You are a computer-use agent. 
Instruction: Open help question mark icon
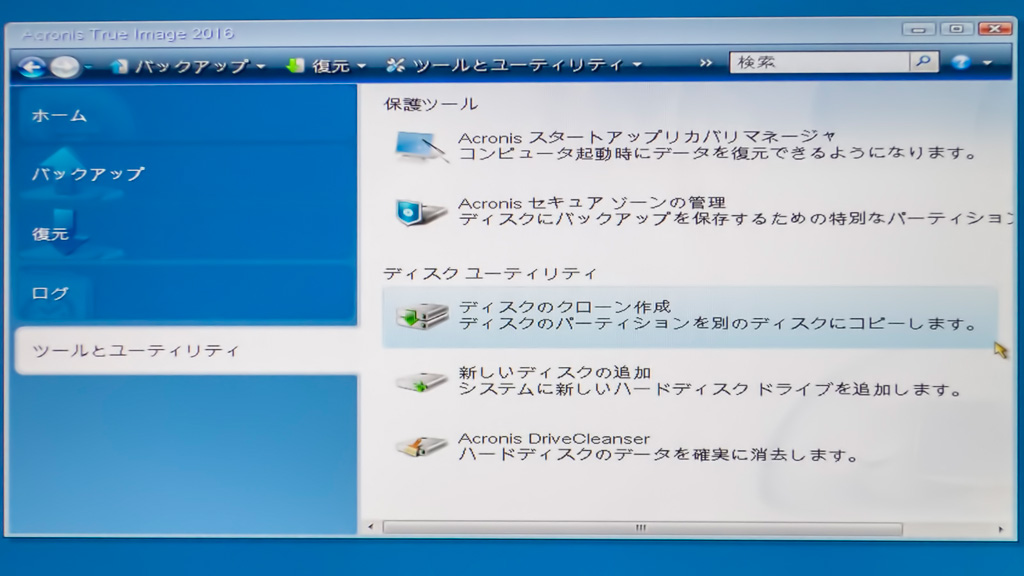pyautogui.click(x=960, y=62)
